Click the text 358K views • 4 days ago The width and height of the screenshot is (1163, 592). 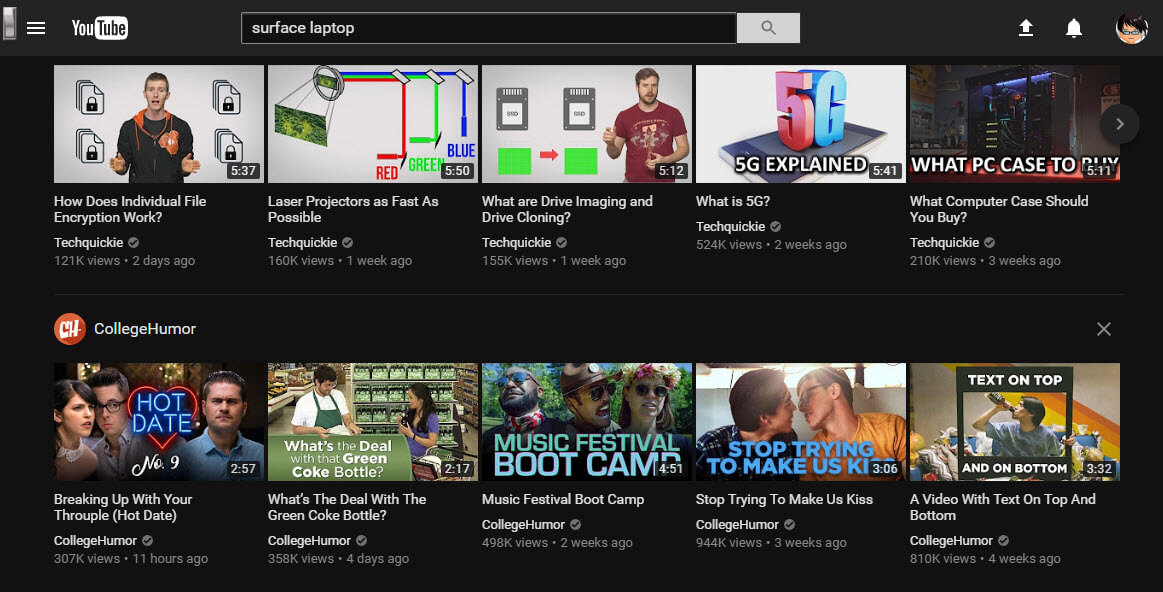coord(338,559)
